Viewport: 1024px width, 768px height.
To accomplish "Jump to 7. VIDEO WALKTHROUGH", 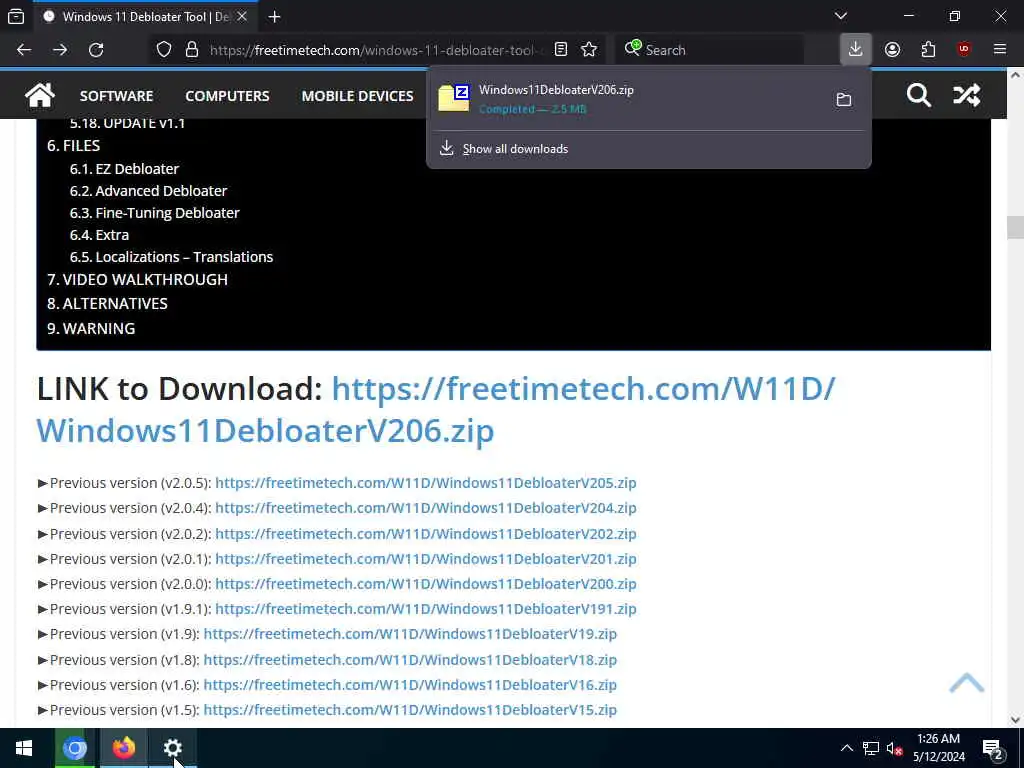I will pyautogui.click(x=137, y=280).
